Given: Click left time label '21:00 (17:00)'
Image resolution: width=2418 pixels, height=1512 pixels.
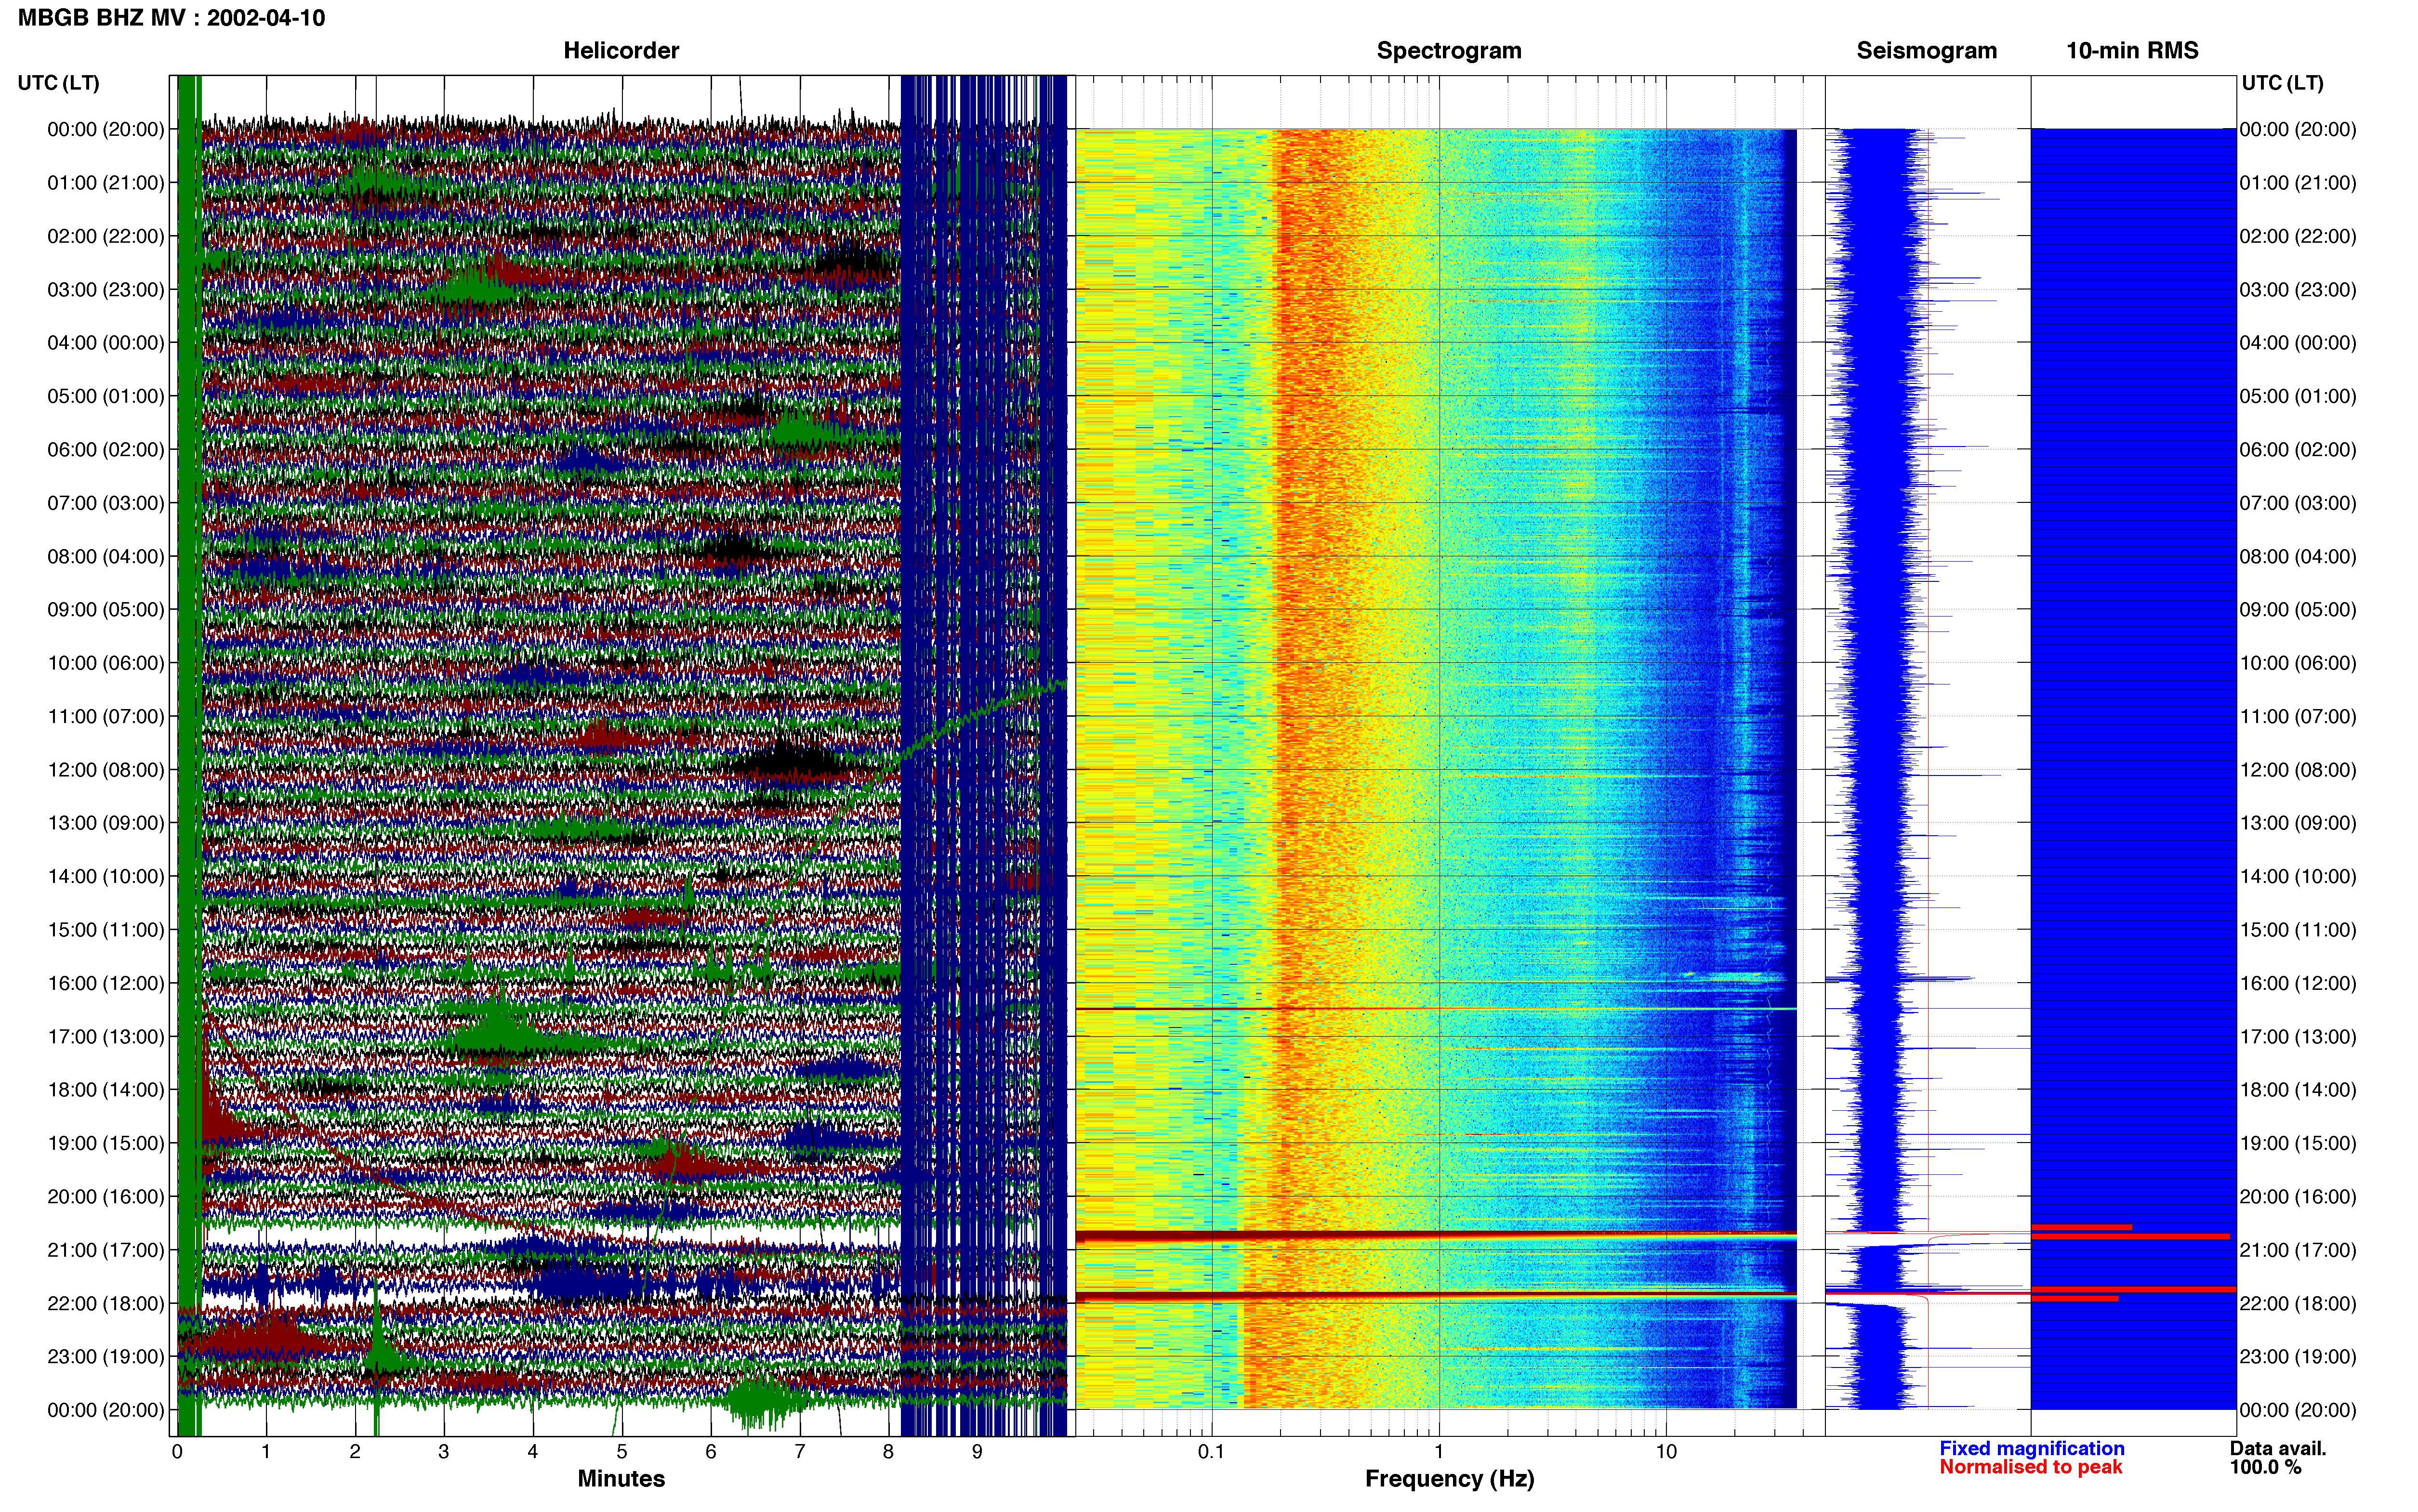Looking at the screenshot, I should [x=106, y=1250].
